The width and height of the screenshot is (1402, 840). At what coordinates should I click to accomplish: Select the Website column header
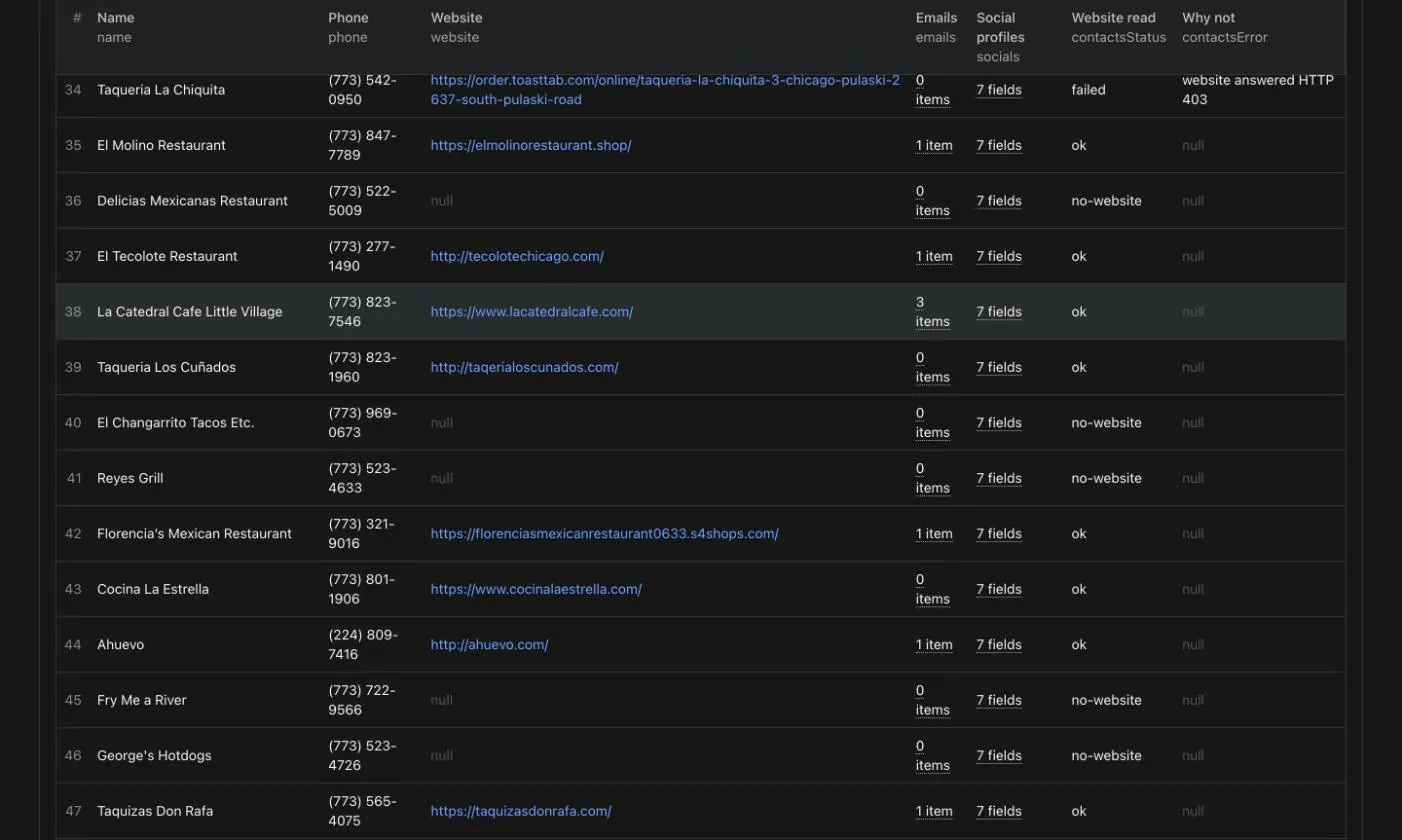click(456, 27)
